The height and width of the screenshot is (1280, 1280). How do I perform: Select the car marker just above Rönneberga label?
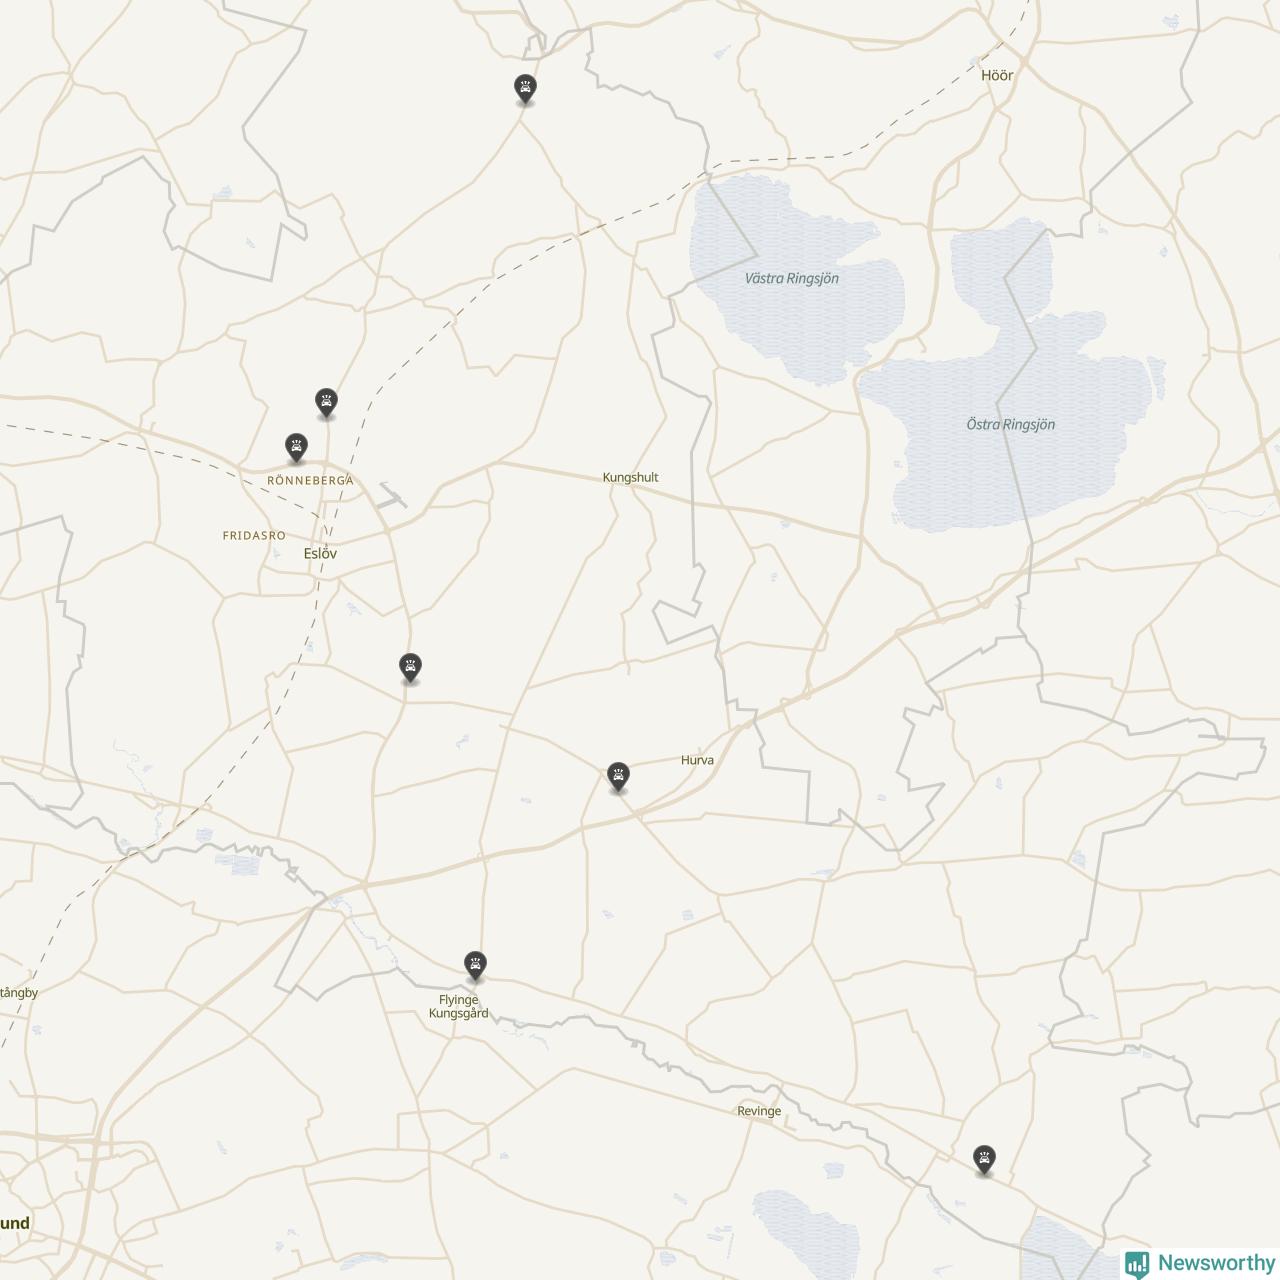tap(296, 448)
